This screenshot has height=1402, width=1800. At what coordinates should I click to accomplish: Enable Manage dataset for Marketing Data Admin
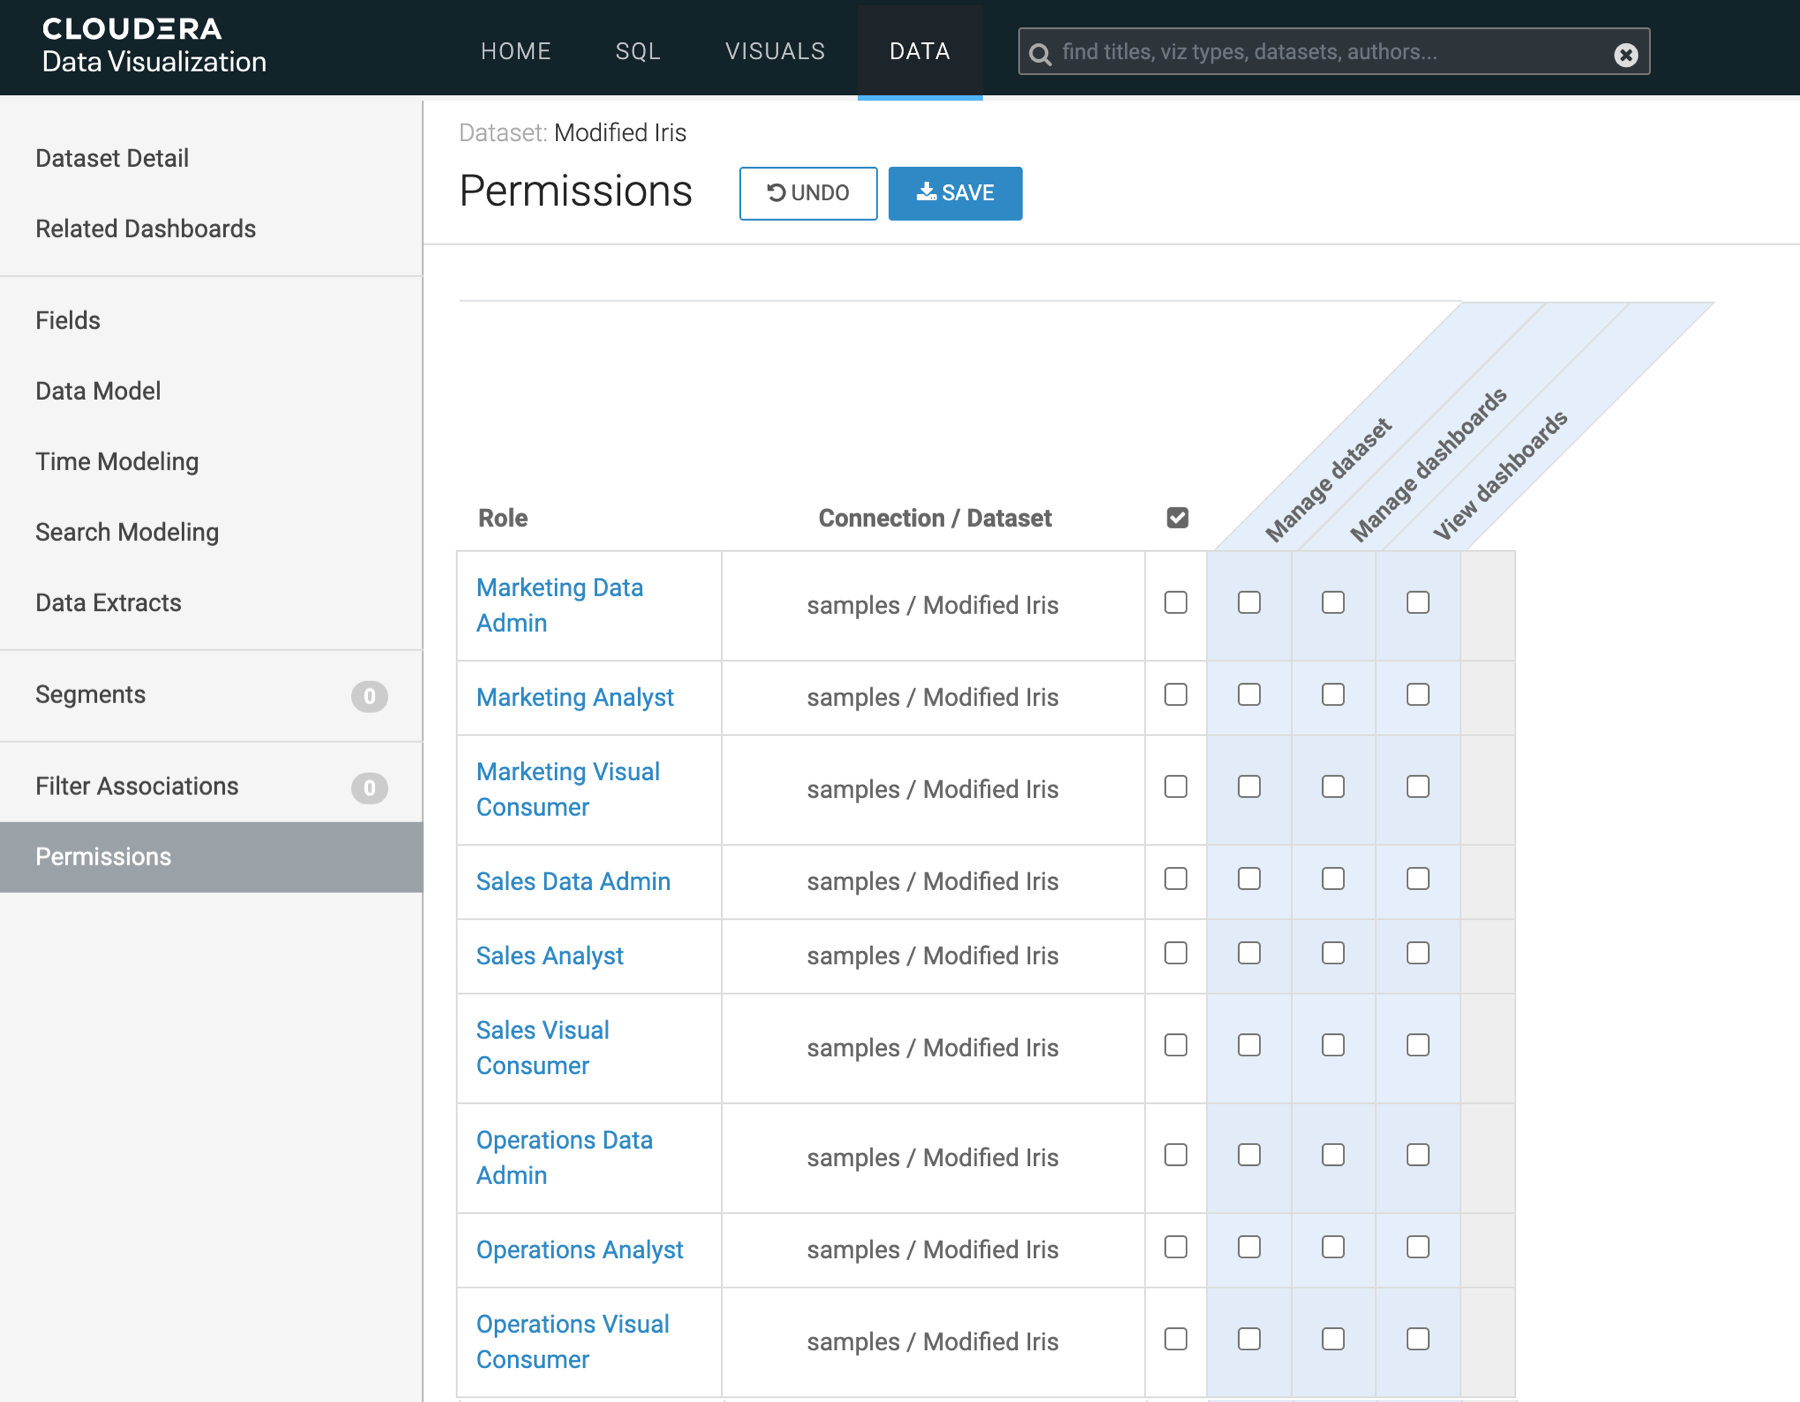(x=1249, y=603)
